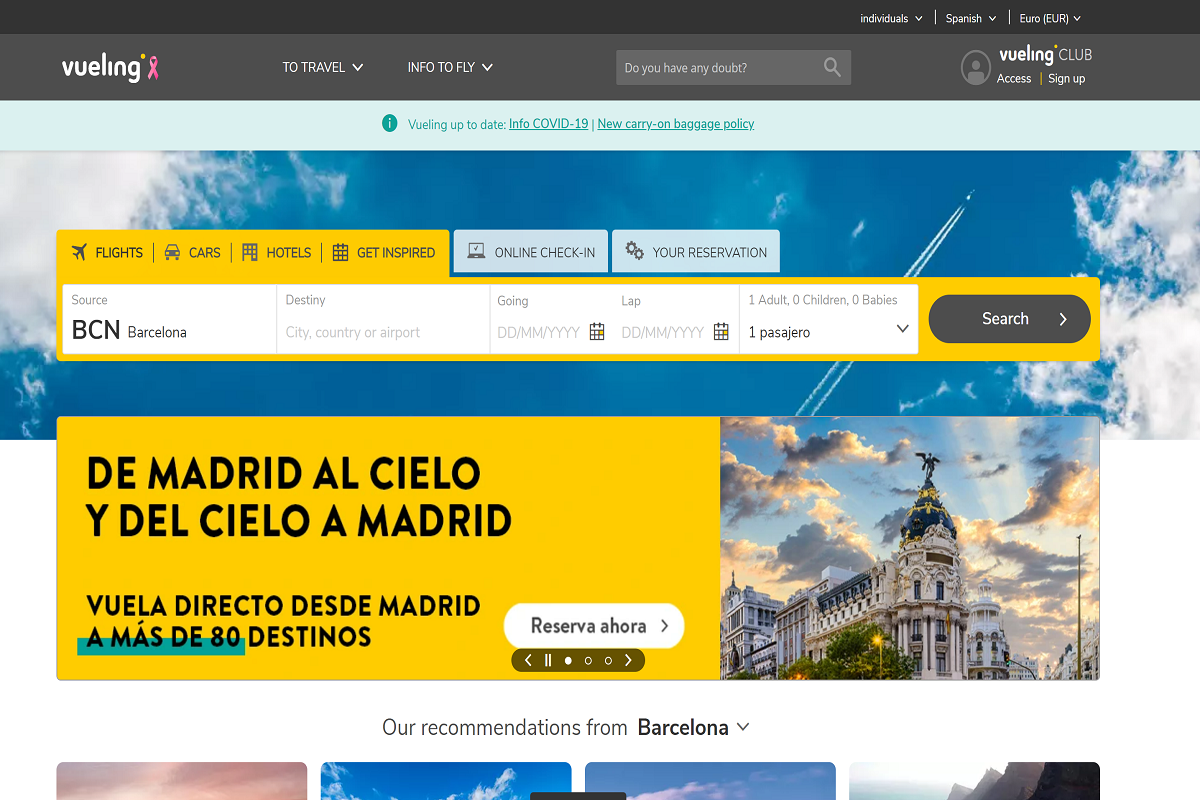Click the Lap date calendar icon
Viewport: 1200px width, 800px height.
click(x=721, y=332)
